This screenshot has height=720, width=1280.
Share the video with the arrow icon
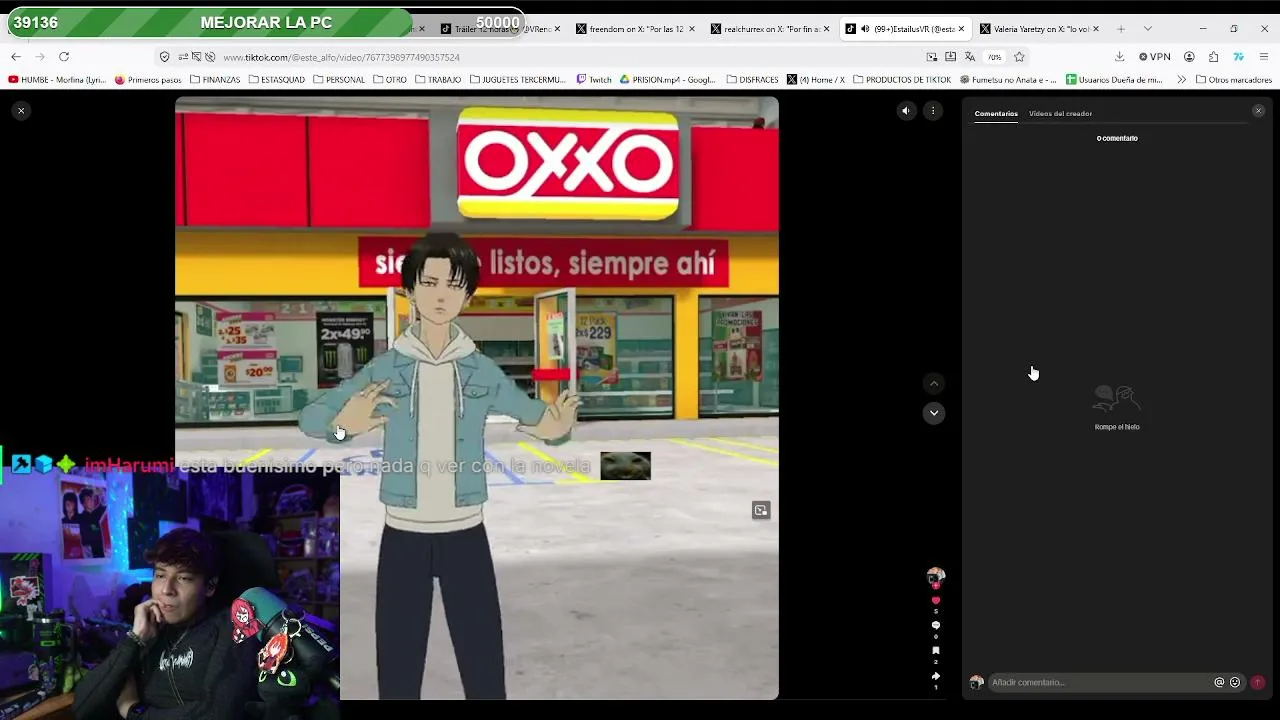[936, 676]
